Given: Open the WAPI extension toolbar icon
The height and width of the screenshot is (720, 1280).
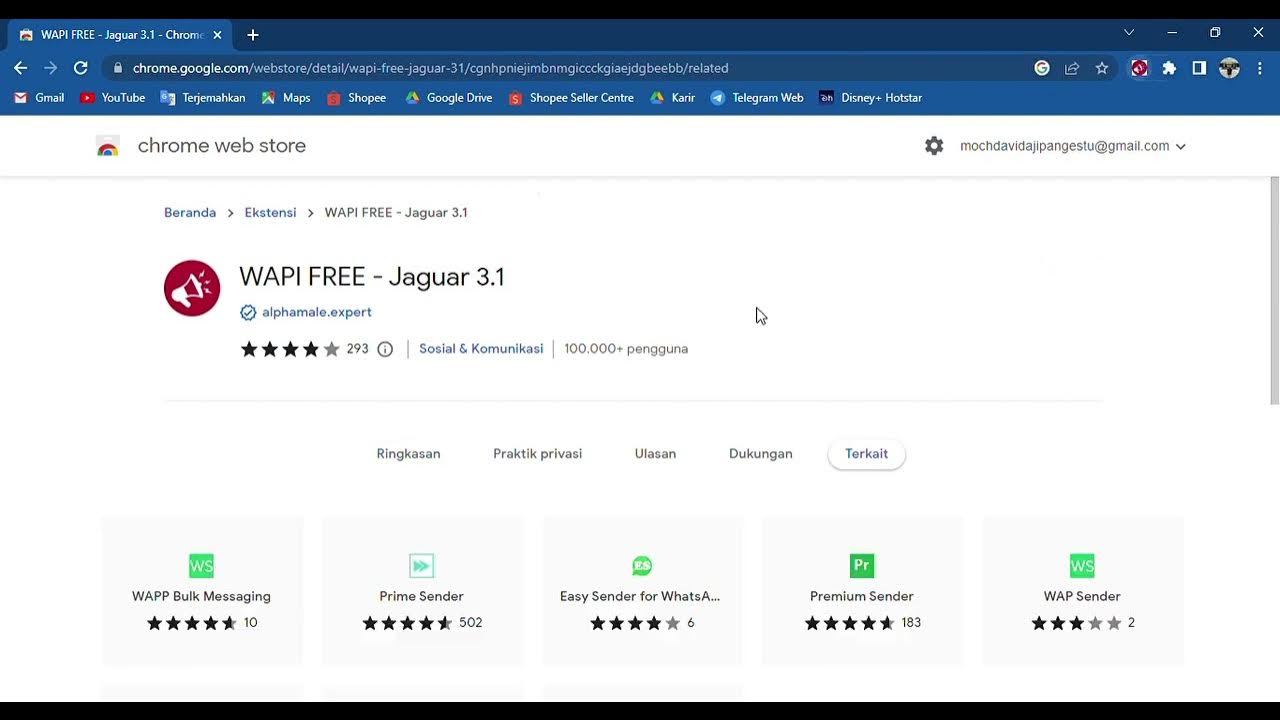Looking at the screenshot, I should pyautogui.click(x=1139, y=68).
